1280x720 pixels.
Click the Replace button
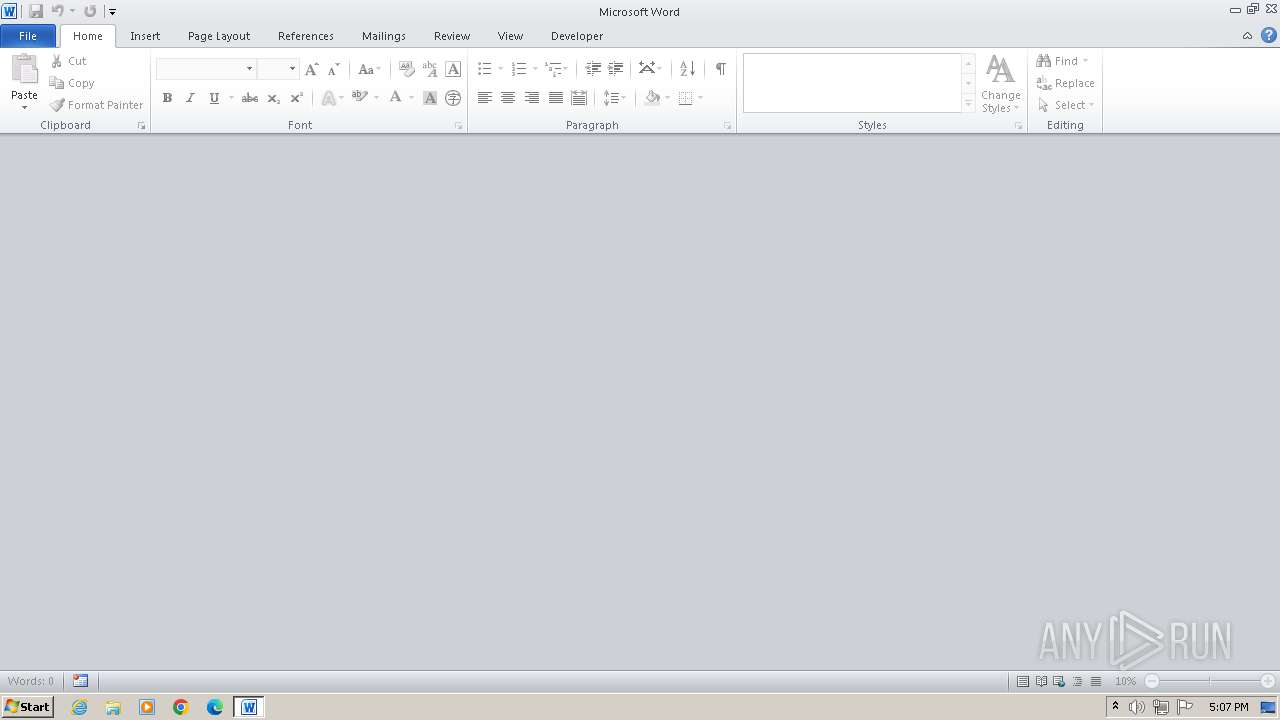[1065, 83]
